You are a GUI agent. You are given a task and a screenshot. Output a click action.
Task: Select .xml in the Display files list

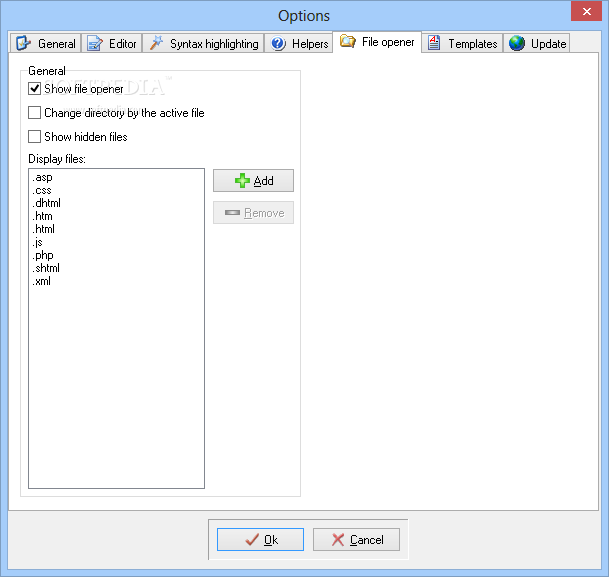click(116, 281)
